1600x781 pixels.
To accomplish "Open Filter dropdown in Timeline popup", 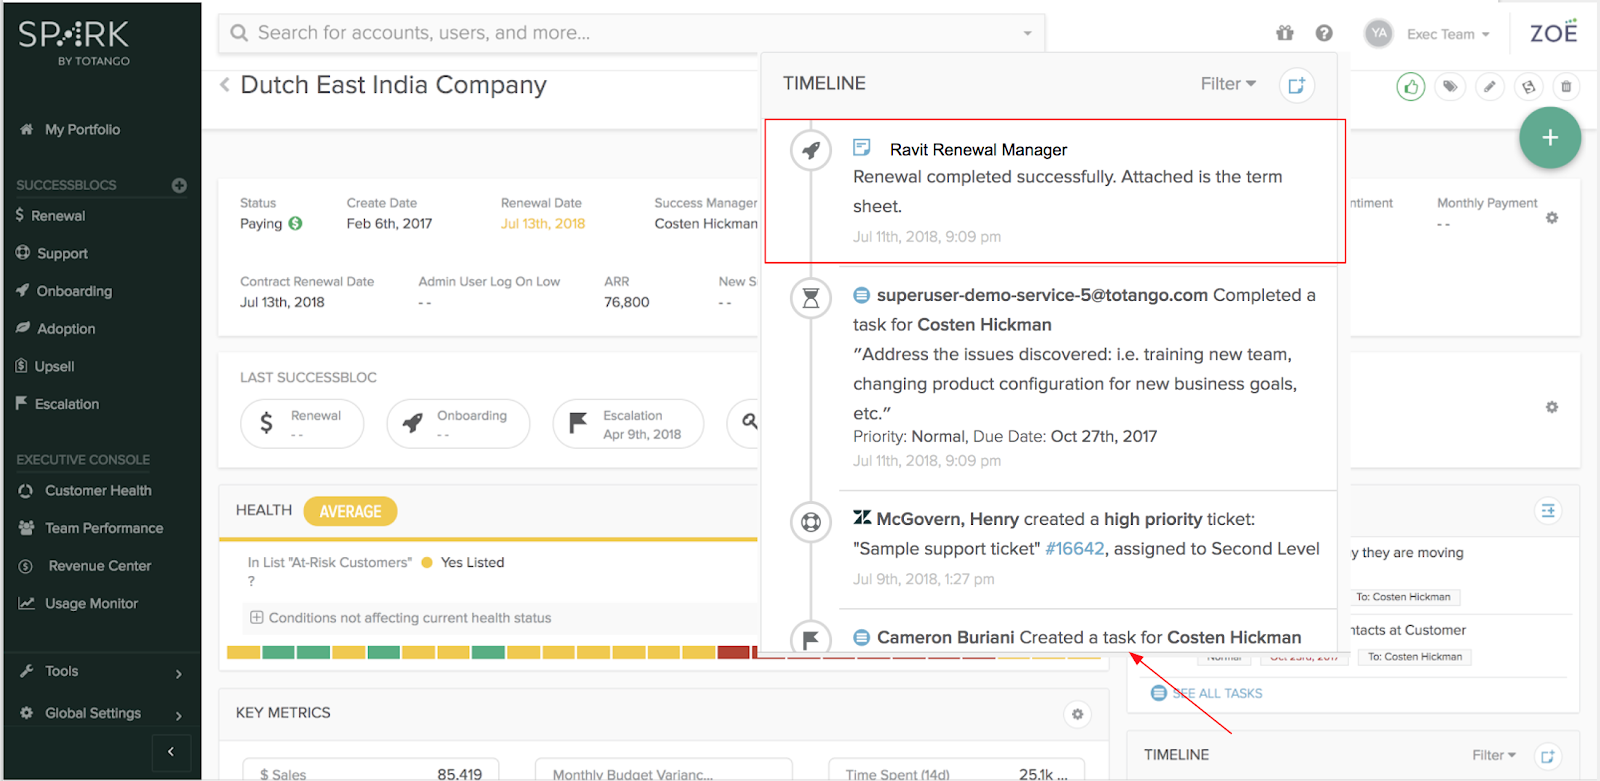I will pos(1228,84).
